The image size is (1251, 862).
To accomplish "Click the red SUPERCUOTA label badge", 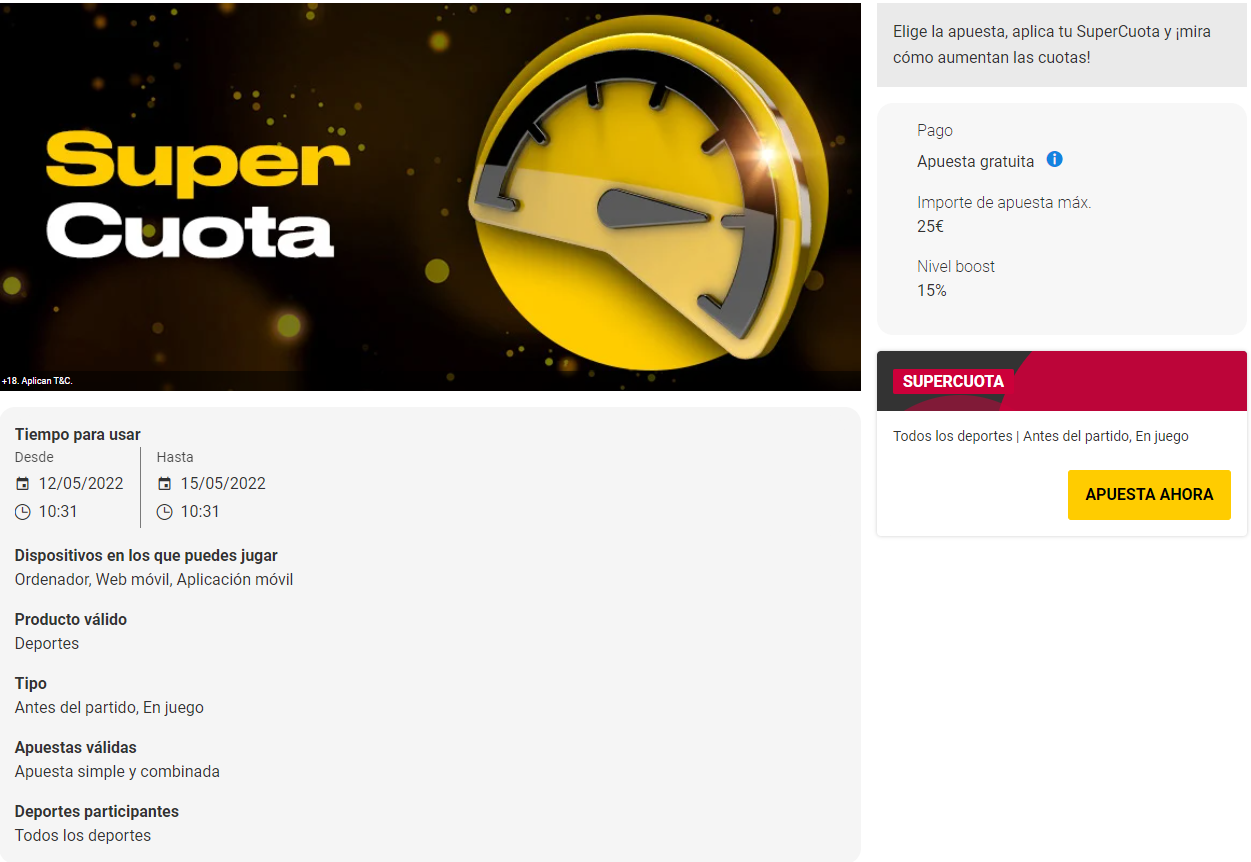I will point(953,381).
